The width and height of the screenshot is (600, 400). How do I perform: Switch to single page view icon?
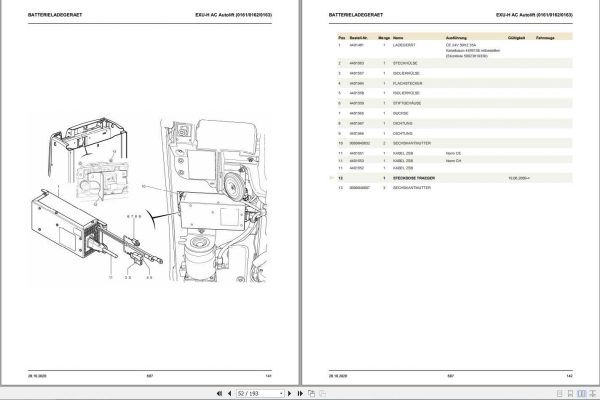point(559,393)
